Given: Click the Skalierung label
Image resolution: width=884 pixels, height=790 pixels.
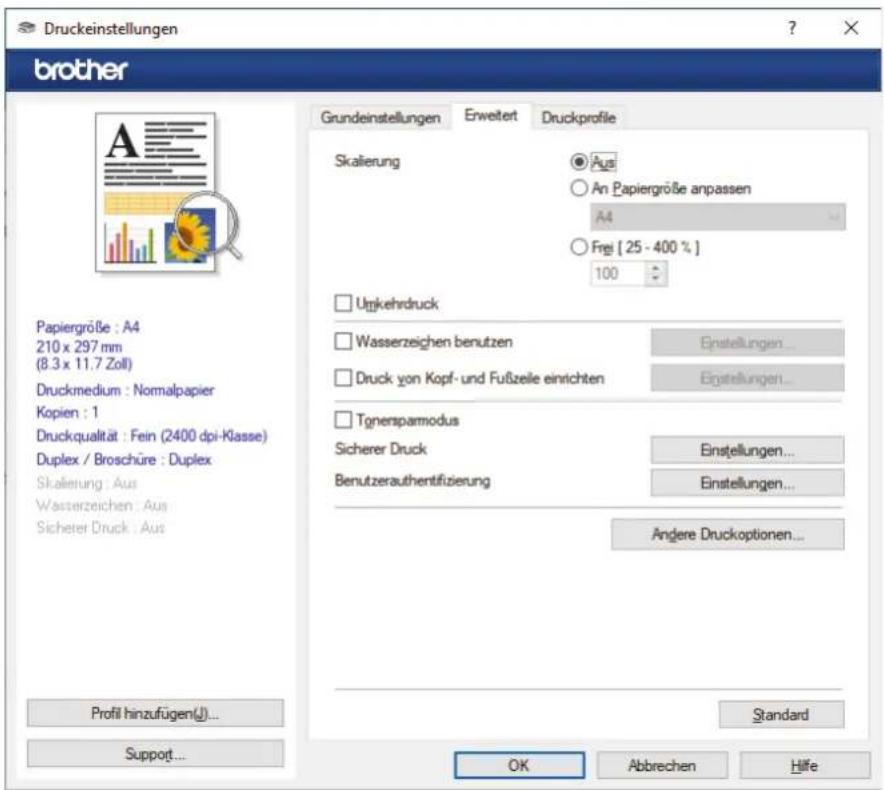Looking at the screenshot, I should tap(367, 161).
